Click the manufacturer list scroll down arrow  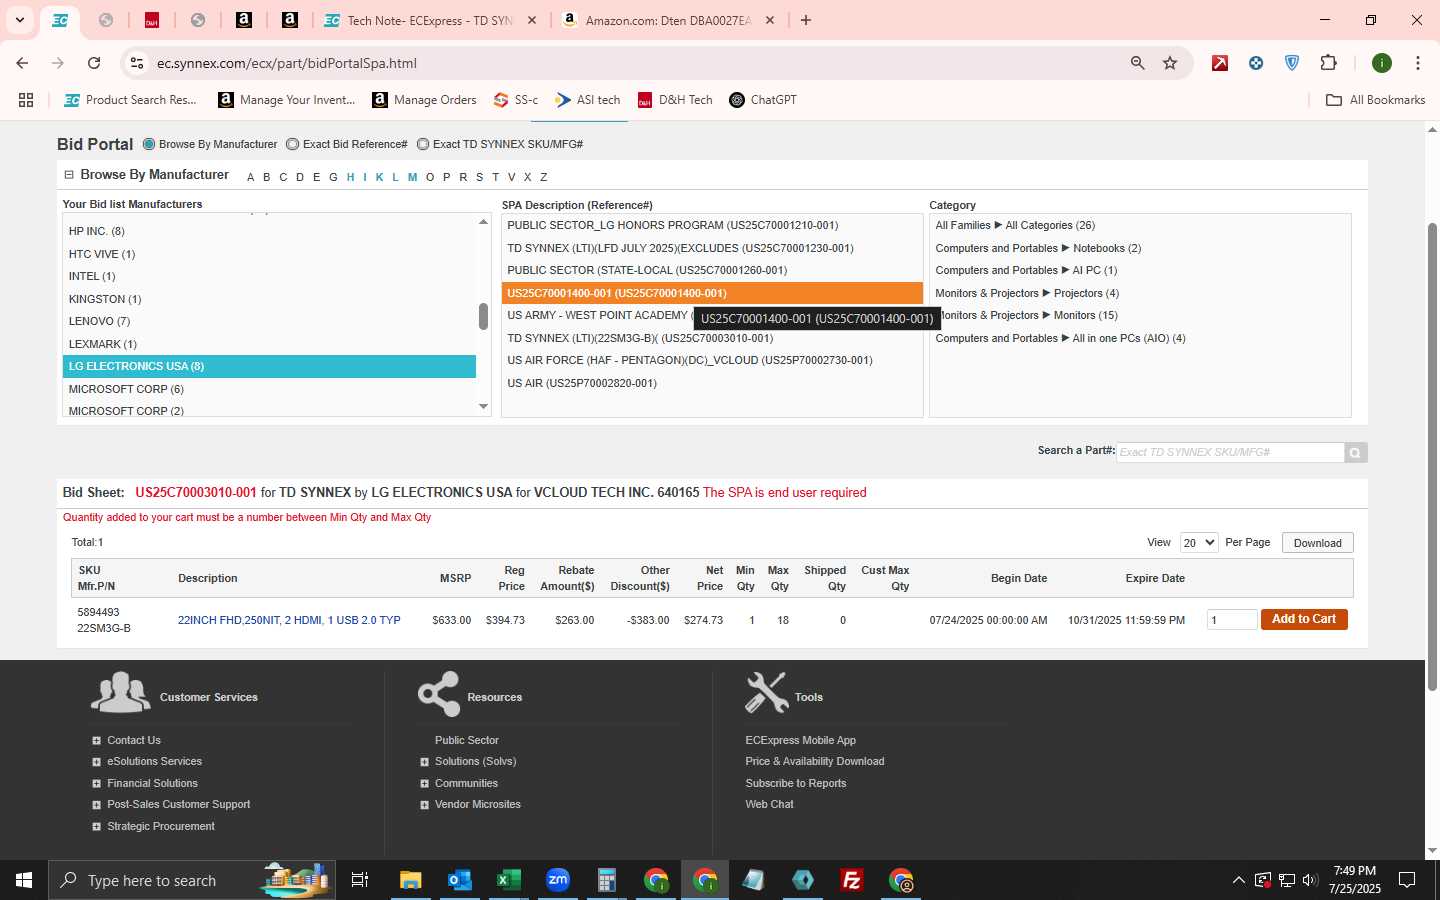pos(483,407)
